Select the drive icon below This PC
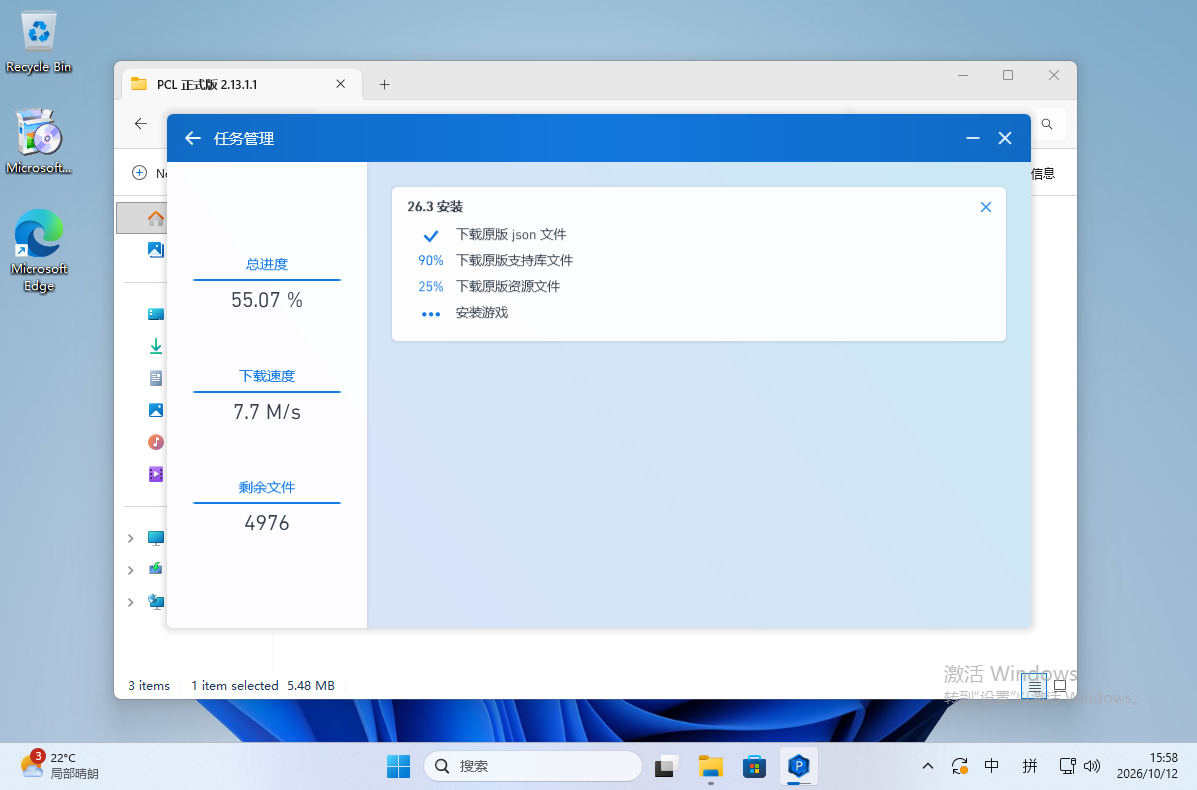Screen dimensions: 1197x790 tap(156, 569)
